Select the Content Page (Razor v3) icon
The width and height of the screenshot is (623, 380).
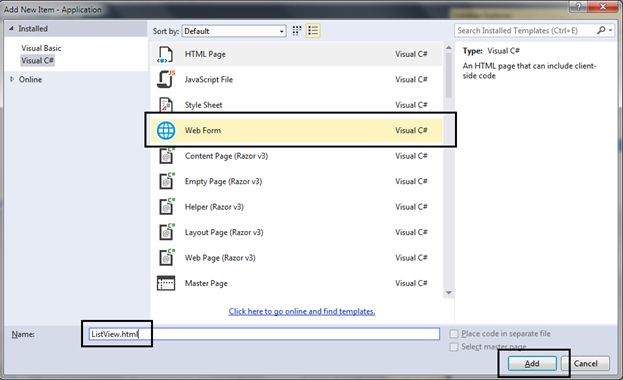[x=166, y=156]
